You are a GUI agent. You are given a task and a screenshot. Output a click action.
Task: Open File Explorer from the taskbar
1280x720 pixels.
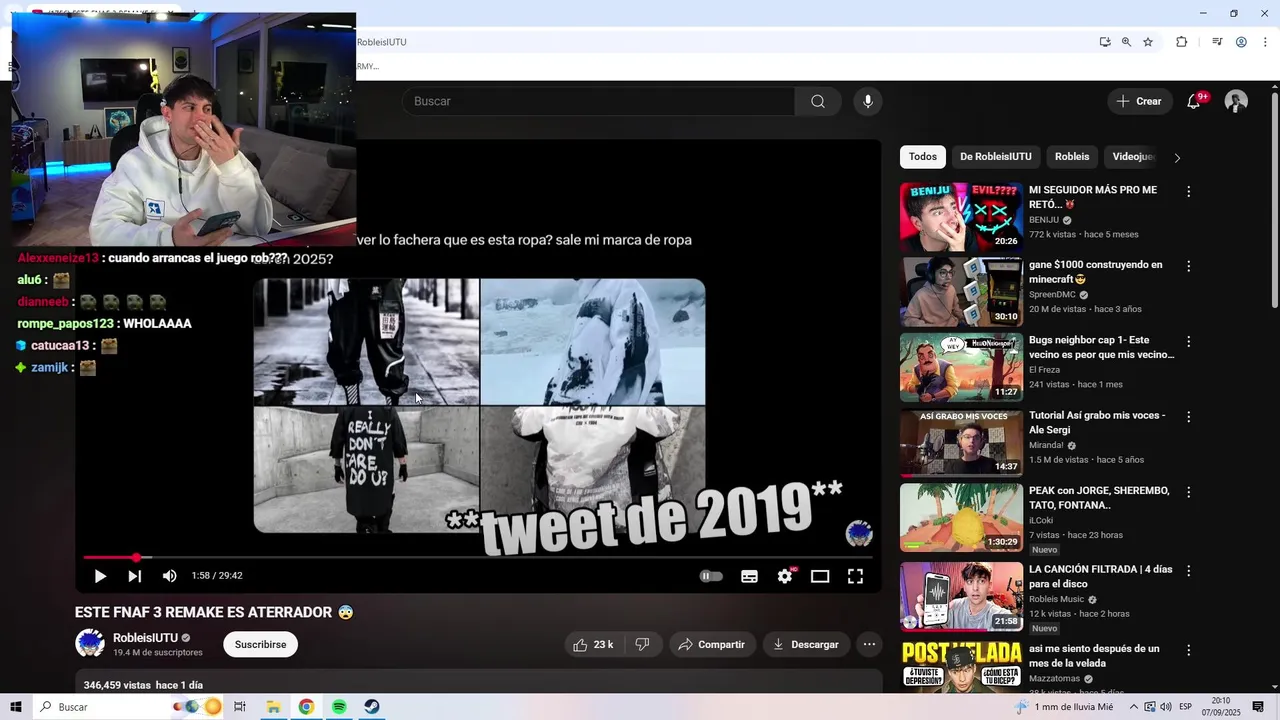pyautogui.click(x=273, y=707)
